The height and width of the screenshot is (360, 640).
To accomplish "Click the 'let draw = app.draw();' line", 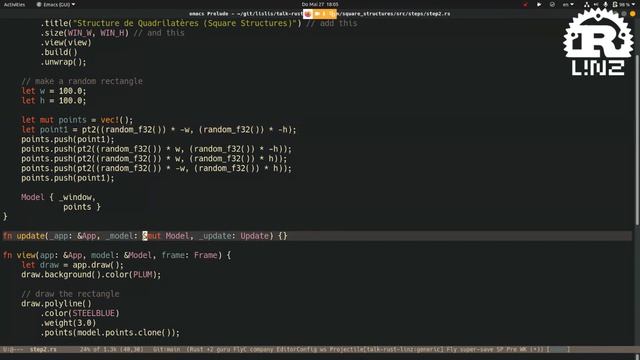I will tap(72, 265).
